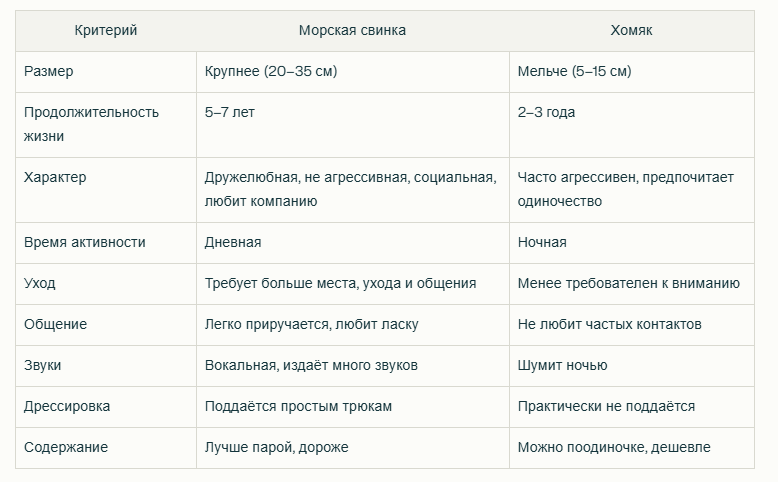Viewport: 778px width, 482px height.
Task: Click the cell 'Крупнее (20–35 см)'
Action: coord(352,72)
